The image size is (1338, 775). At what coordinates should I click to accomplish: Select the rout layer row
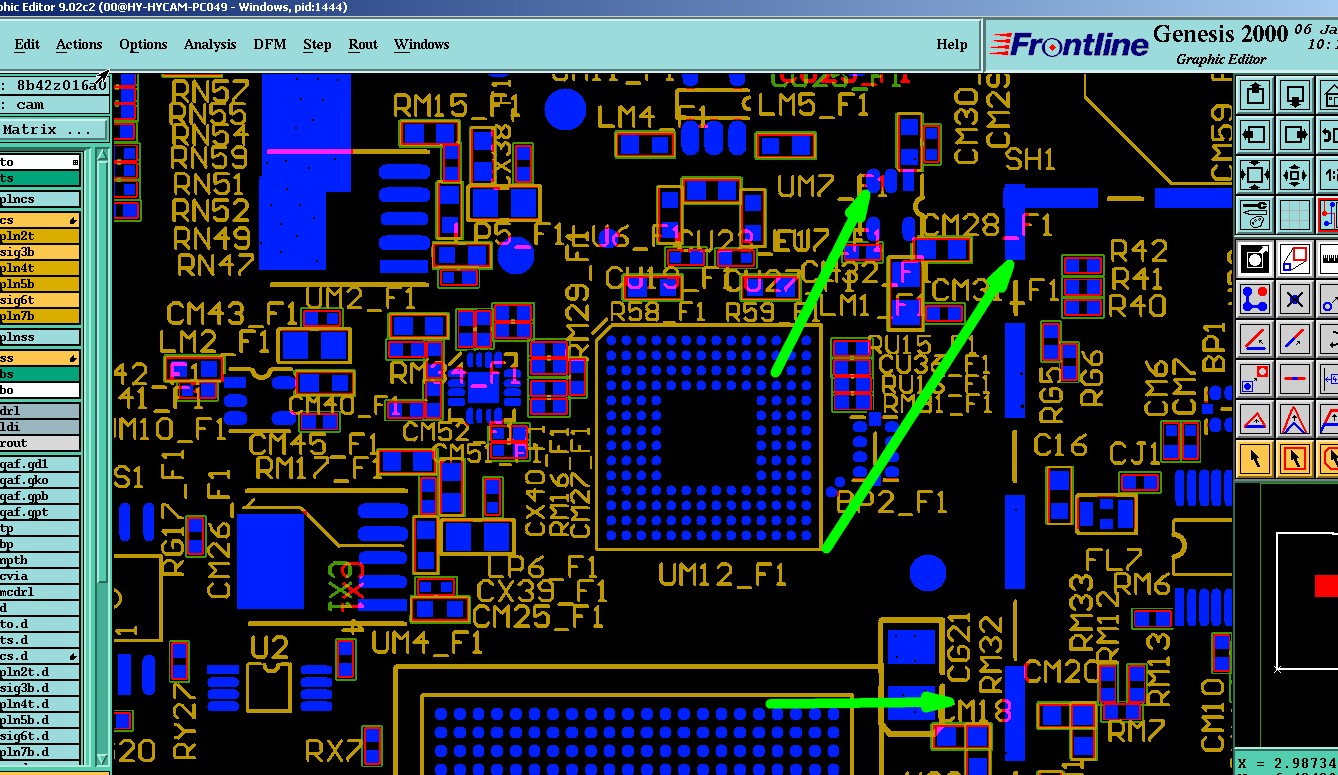40,442
